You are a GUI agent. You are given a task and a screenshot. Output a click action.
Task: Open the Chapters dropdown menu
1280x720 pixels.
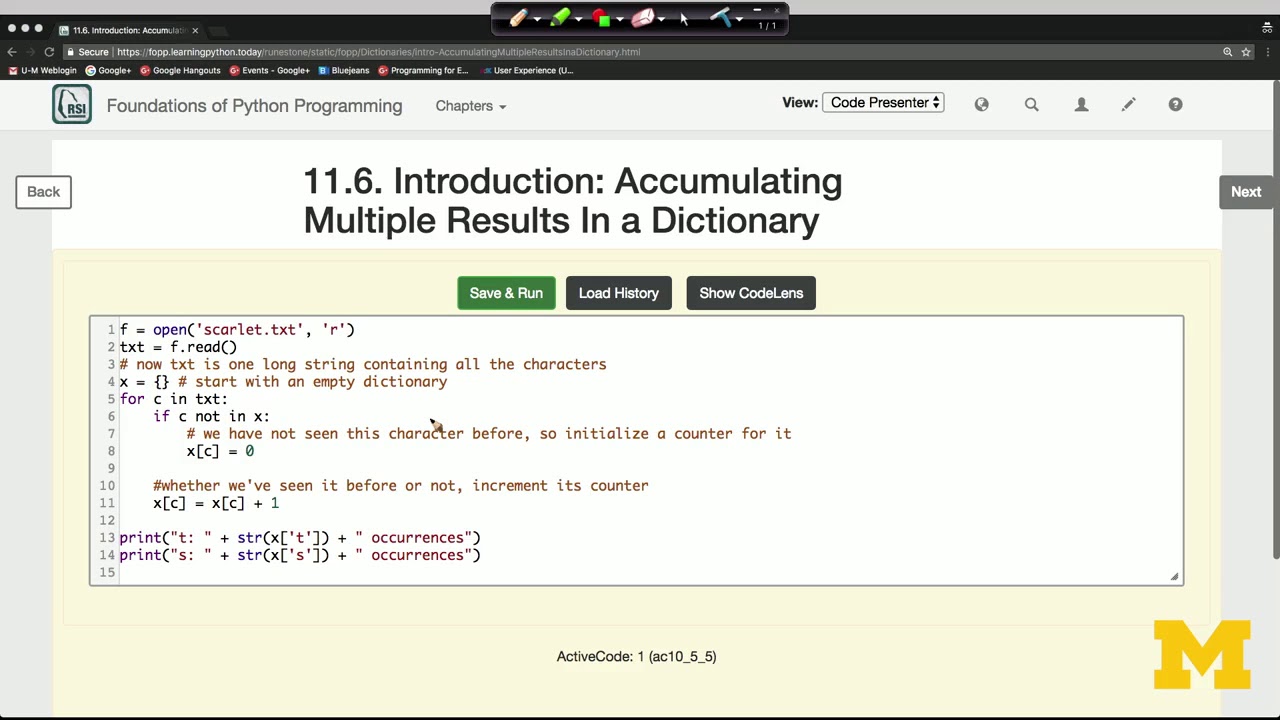click(470, 106)
